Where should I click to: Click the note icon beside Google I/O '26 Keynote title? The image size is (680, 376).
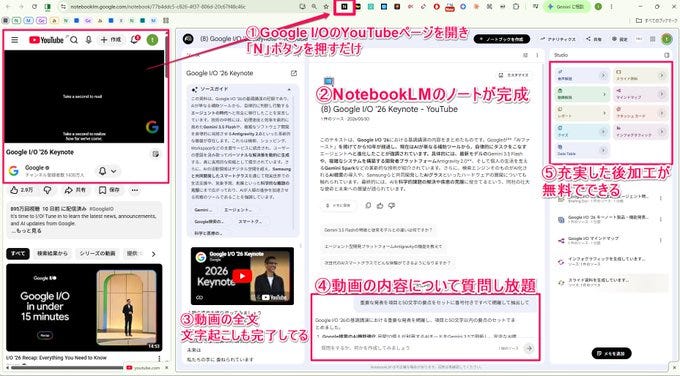click(156, 154)
